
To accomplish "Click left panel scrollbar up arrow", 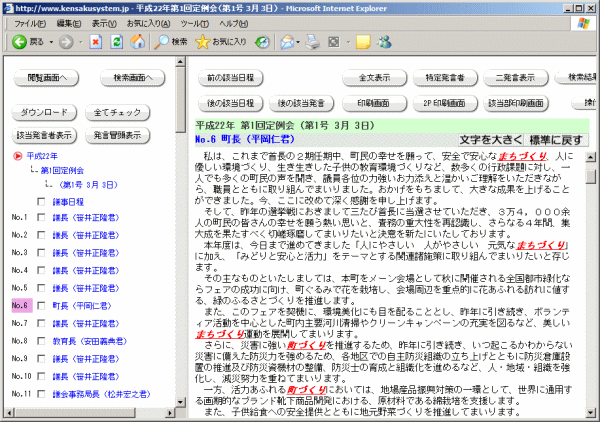I will coord(181,62).
